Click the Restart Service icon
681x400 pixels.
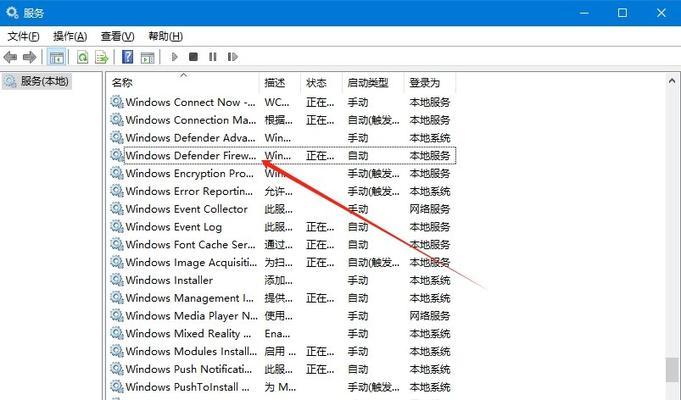232,57
